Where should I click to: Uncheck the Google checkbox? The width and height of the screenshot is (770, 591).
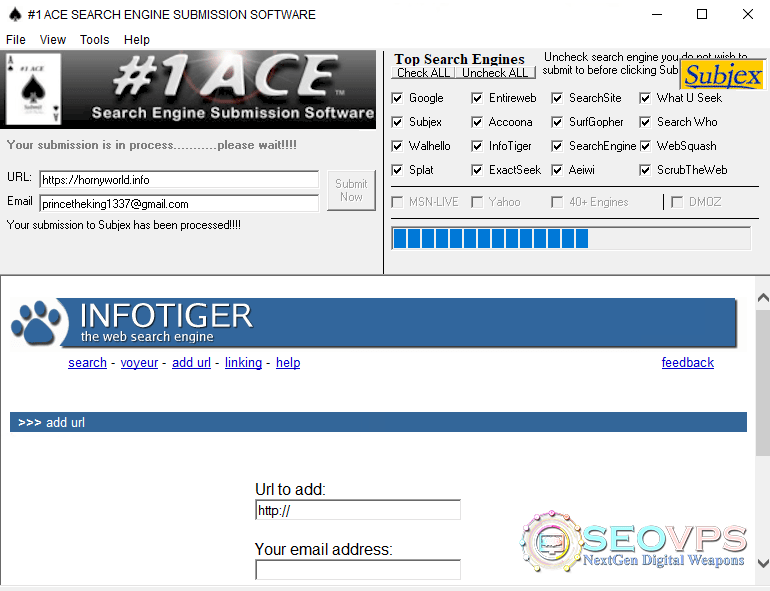[397, 98]
